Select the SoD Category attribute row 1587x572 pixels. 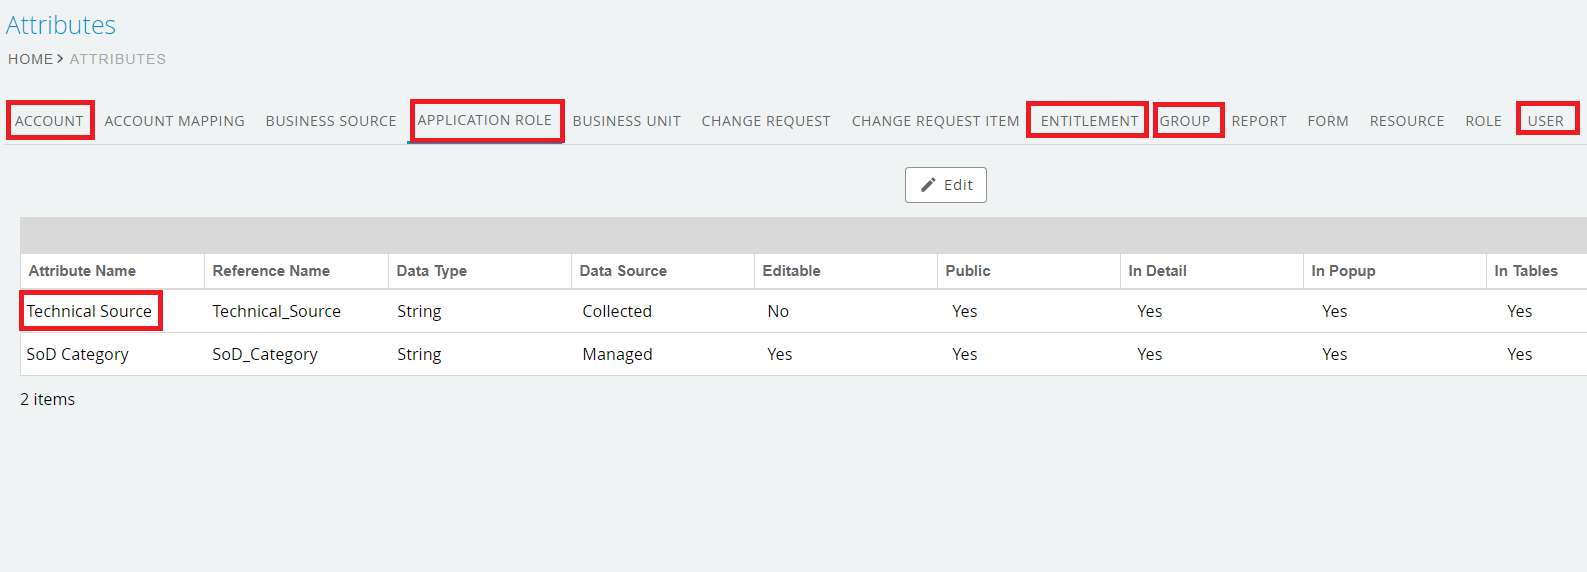click(x=77, y=354)
